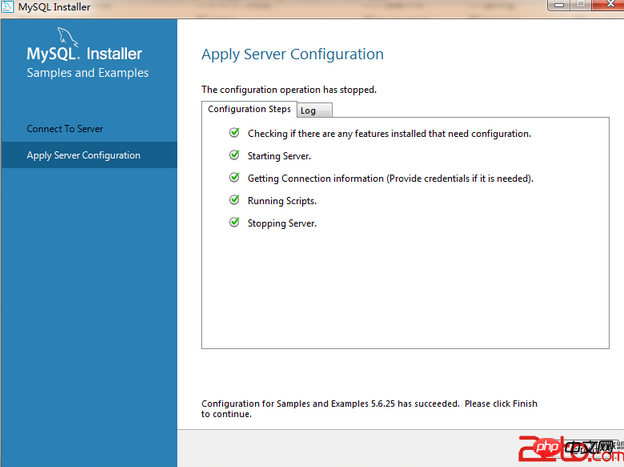The image size is (624, 467).
Task: Click the configuration succeeded message text
Action: point(369,409)
